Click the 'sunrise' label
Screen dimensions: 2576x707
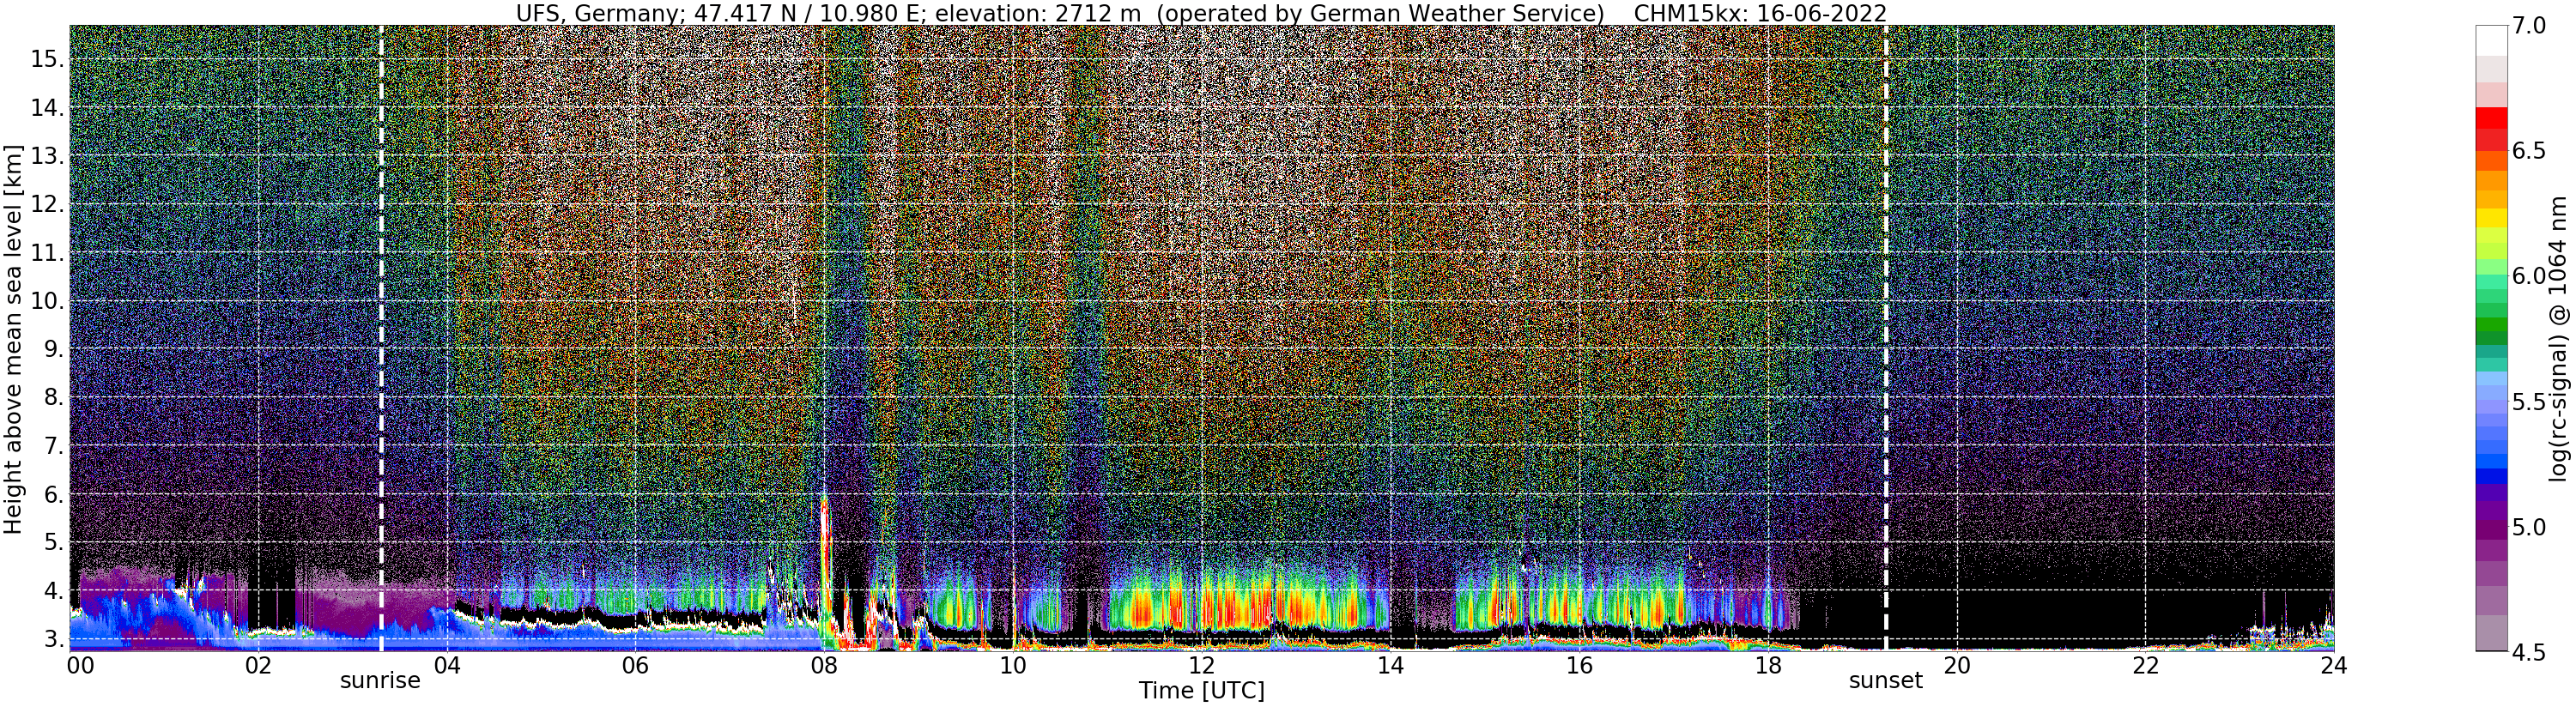click(x=380, y=681)
